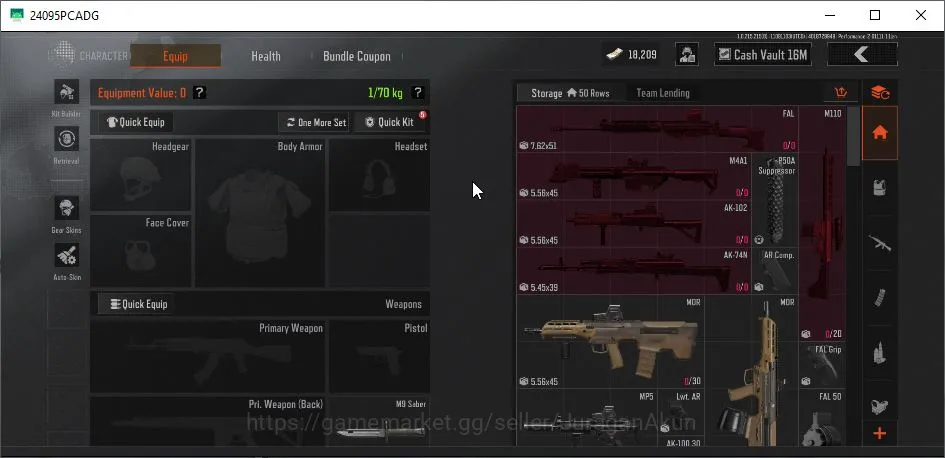Viewport: 945px width, 458px height.
Task: Select the Auto-Skin brush icon
Action: 67,255
